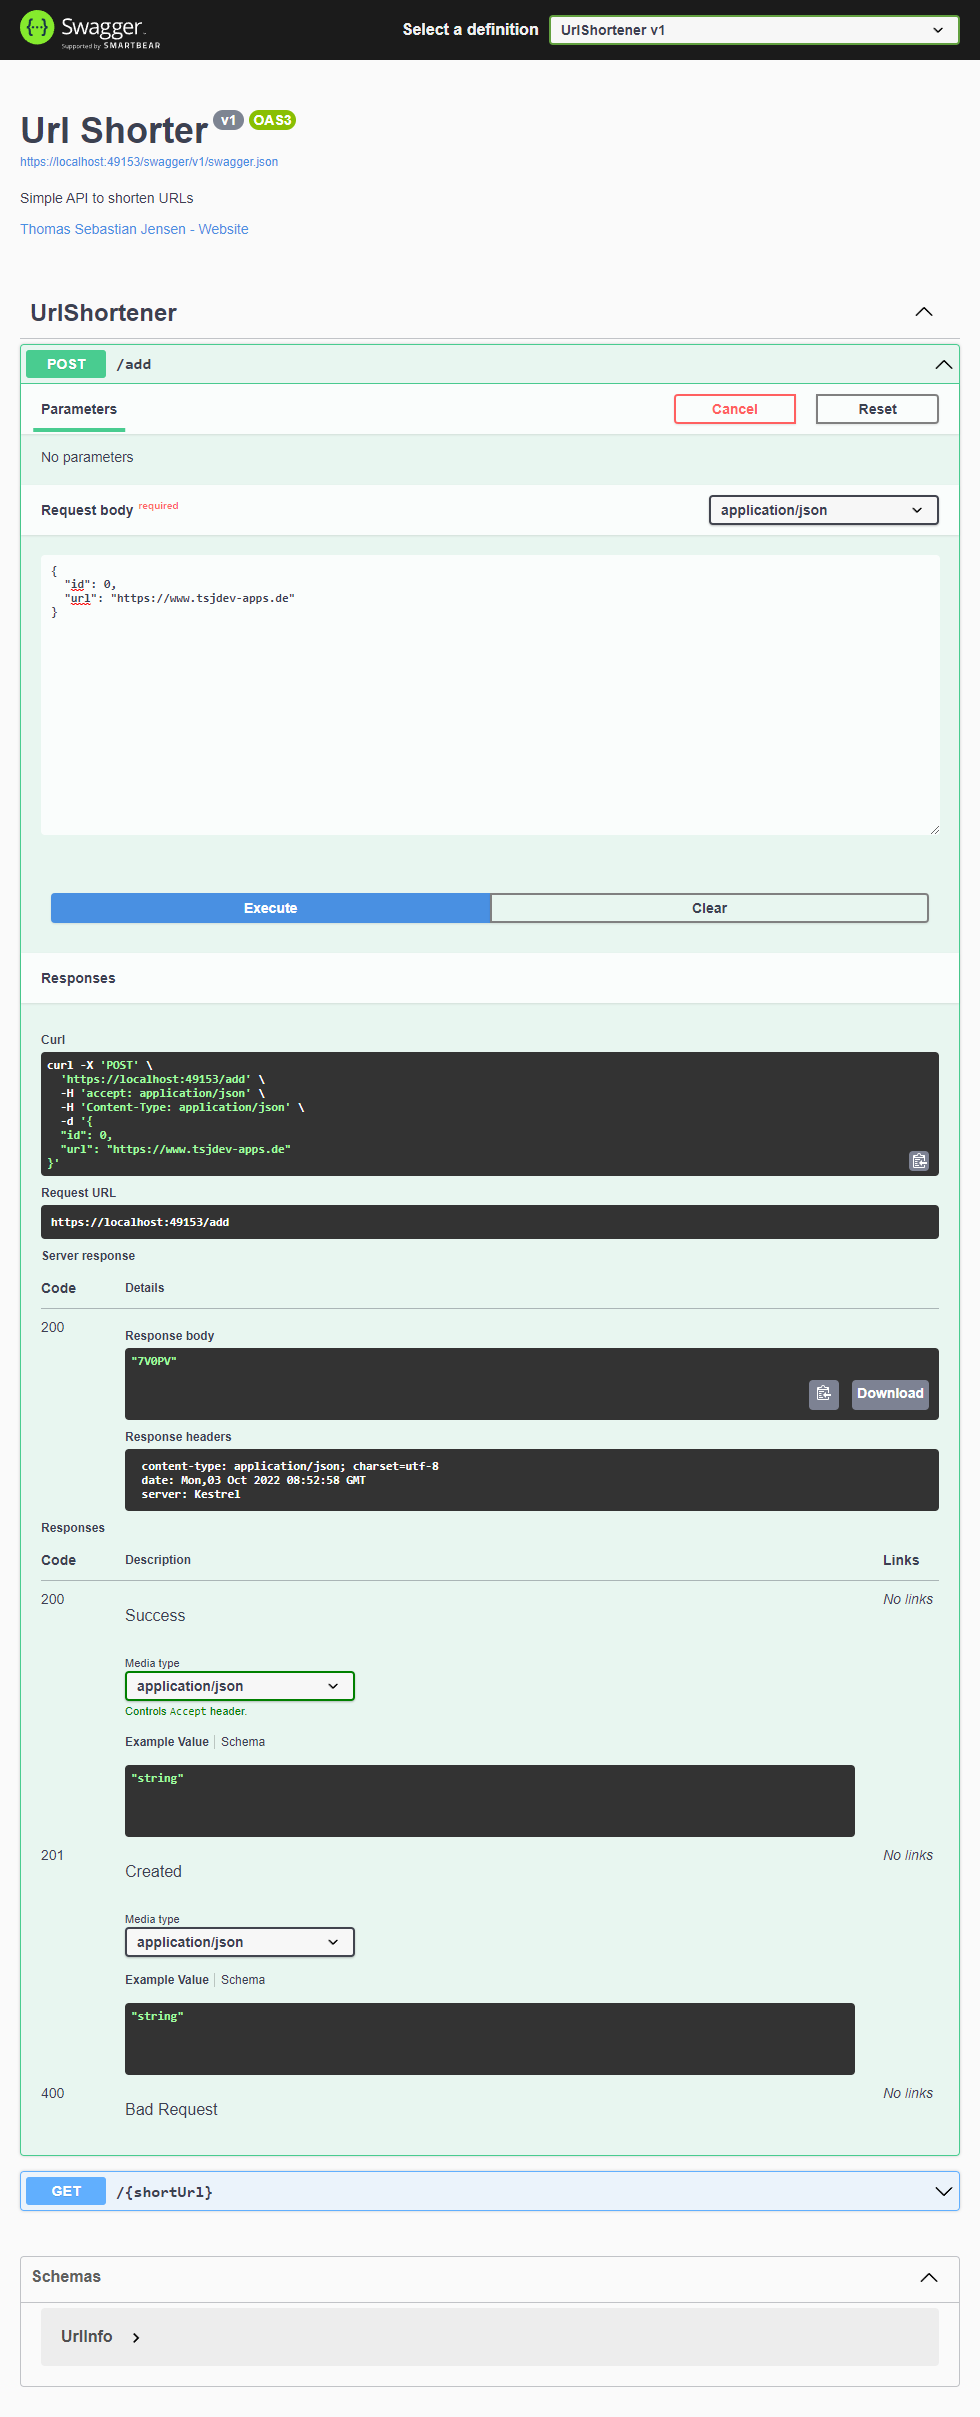Open request body content type dropdown
This screenshot has width=980, height=2417.
click(x=822, y=510)
